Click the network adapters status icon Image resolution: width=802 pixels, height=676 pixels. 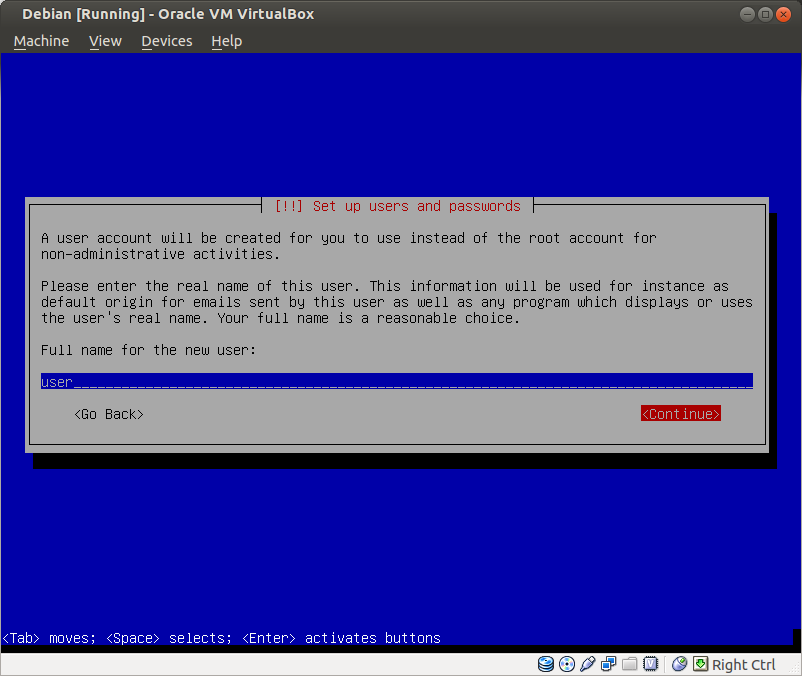[x=609, y=664]
